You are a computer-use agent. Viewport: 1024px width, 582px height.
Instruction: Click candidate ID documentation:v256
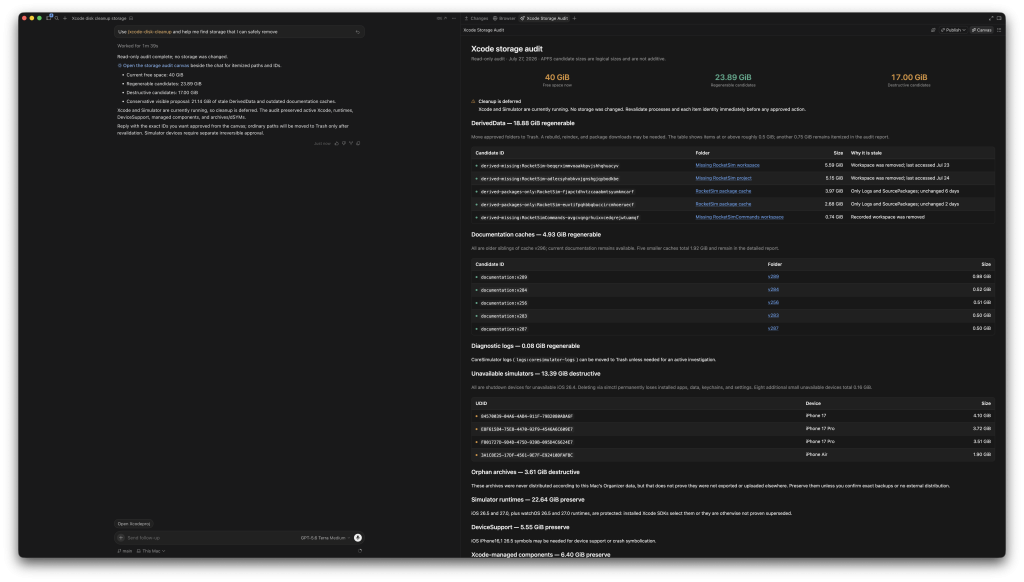[504, 303]
